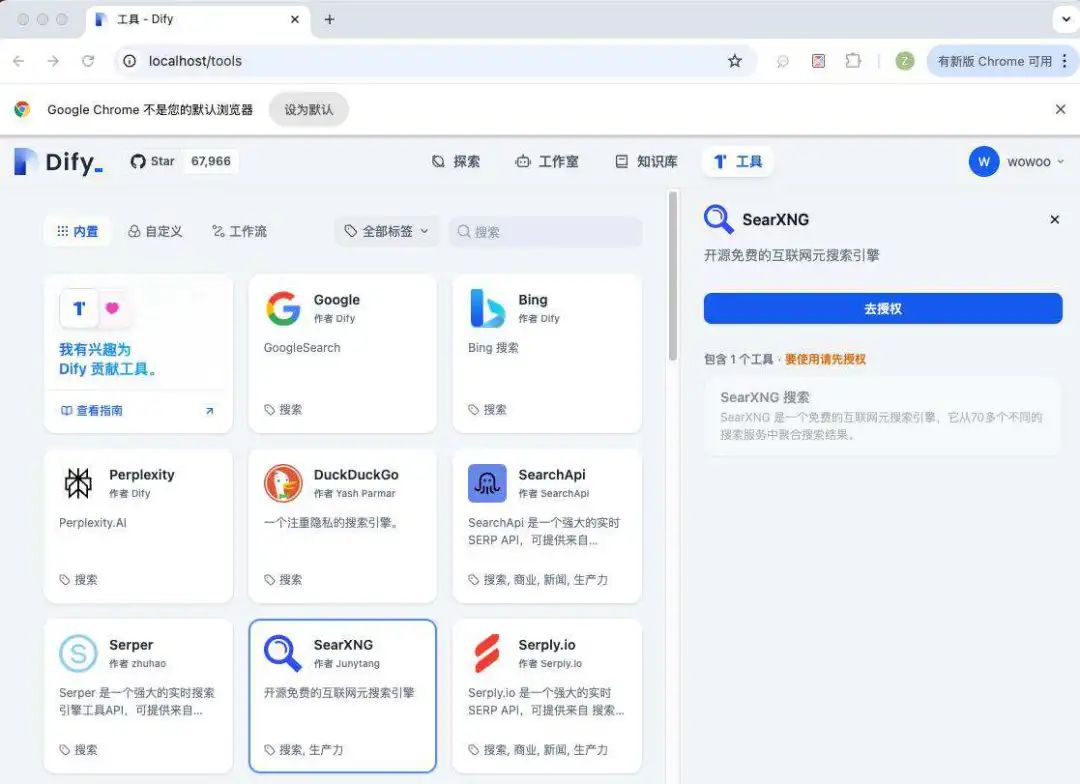Screen dimensions: 1080x784
Task: Click 开源免费的互联网元搜索引擎 panel description
Action: (791, 256)
